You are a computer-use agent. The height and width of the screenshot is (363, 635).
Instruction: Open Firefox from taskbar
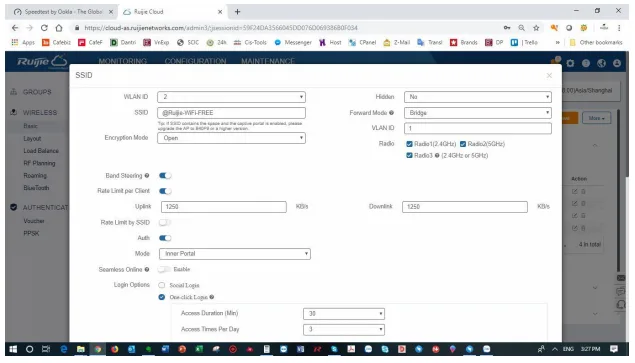pos(115,349)
